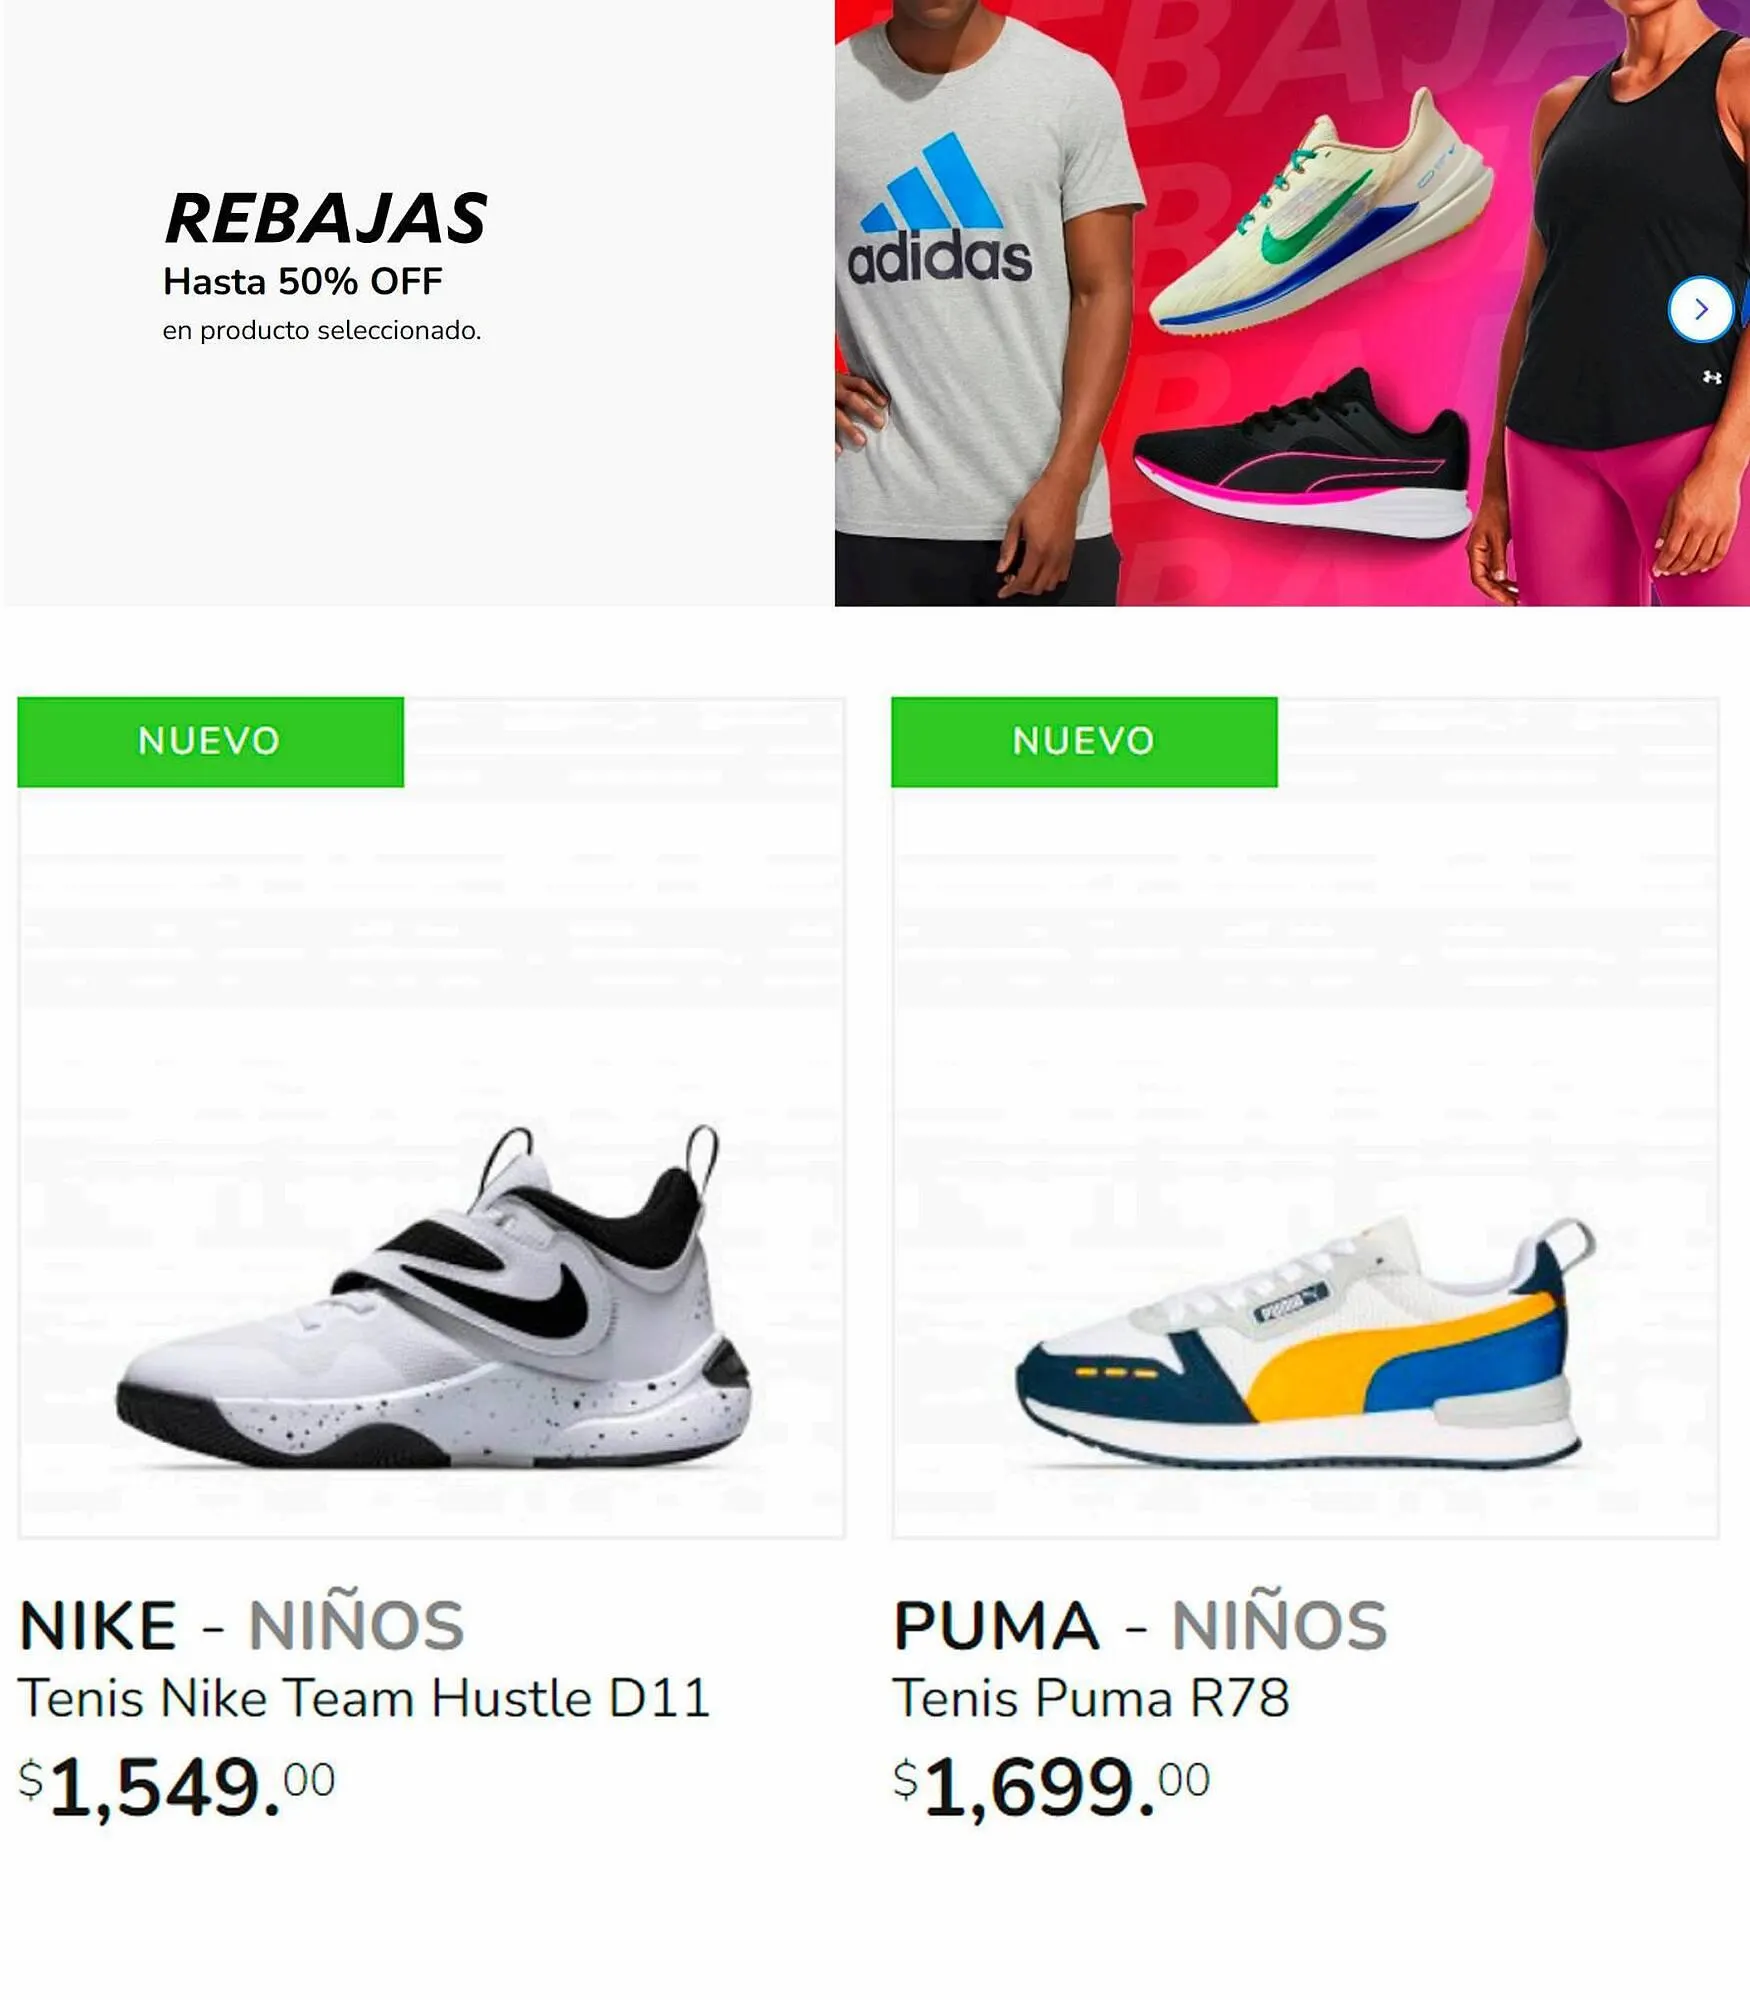Open the NIKE - NIÑOS brand link
The image size is (1750, 2000).
click(x=242, y=1626)
